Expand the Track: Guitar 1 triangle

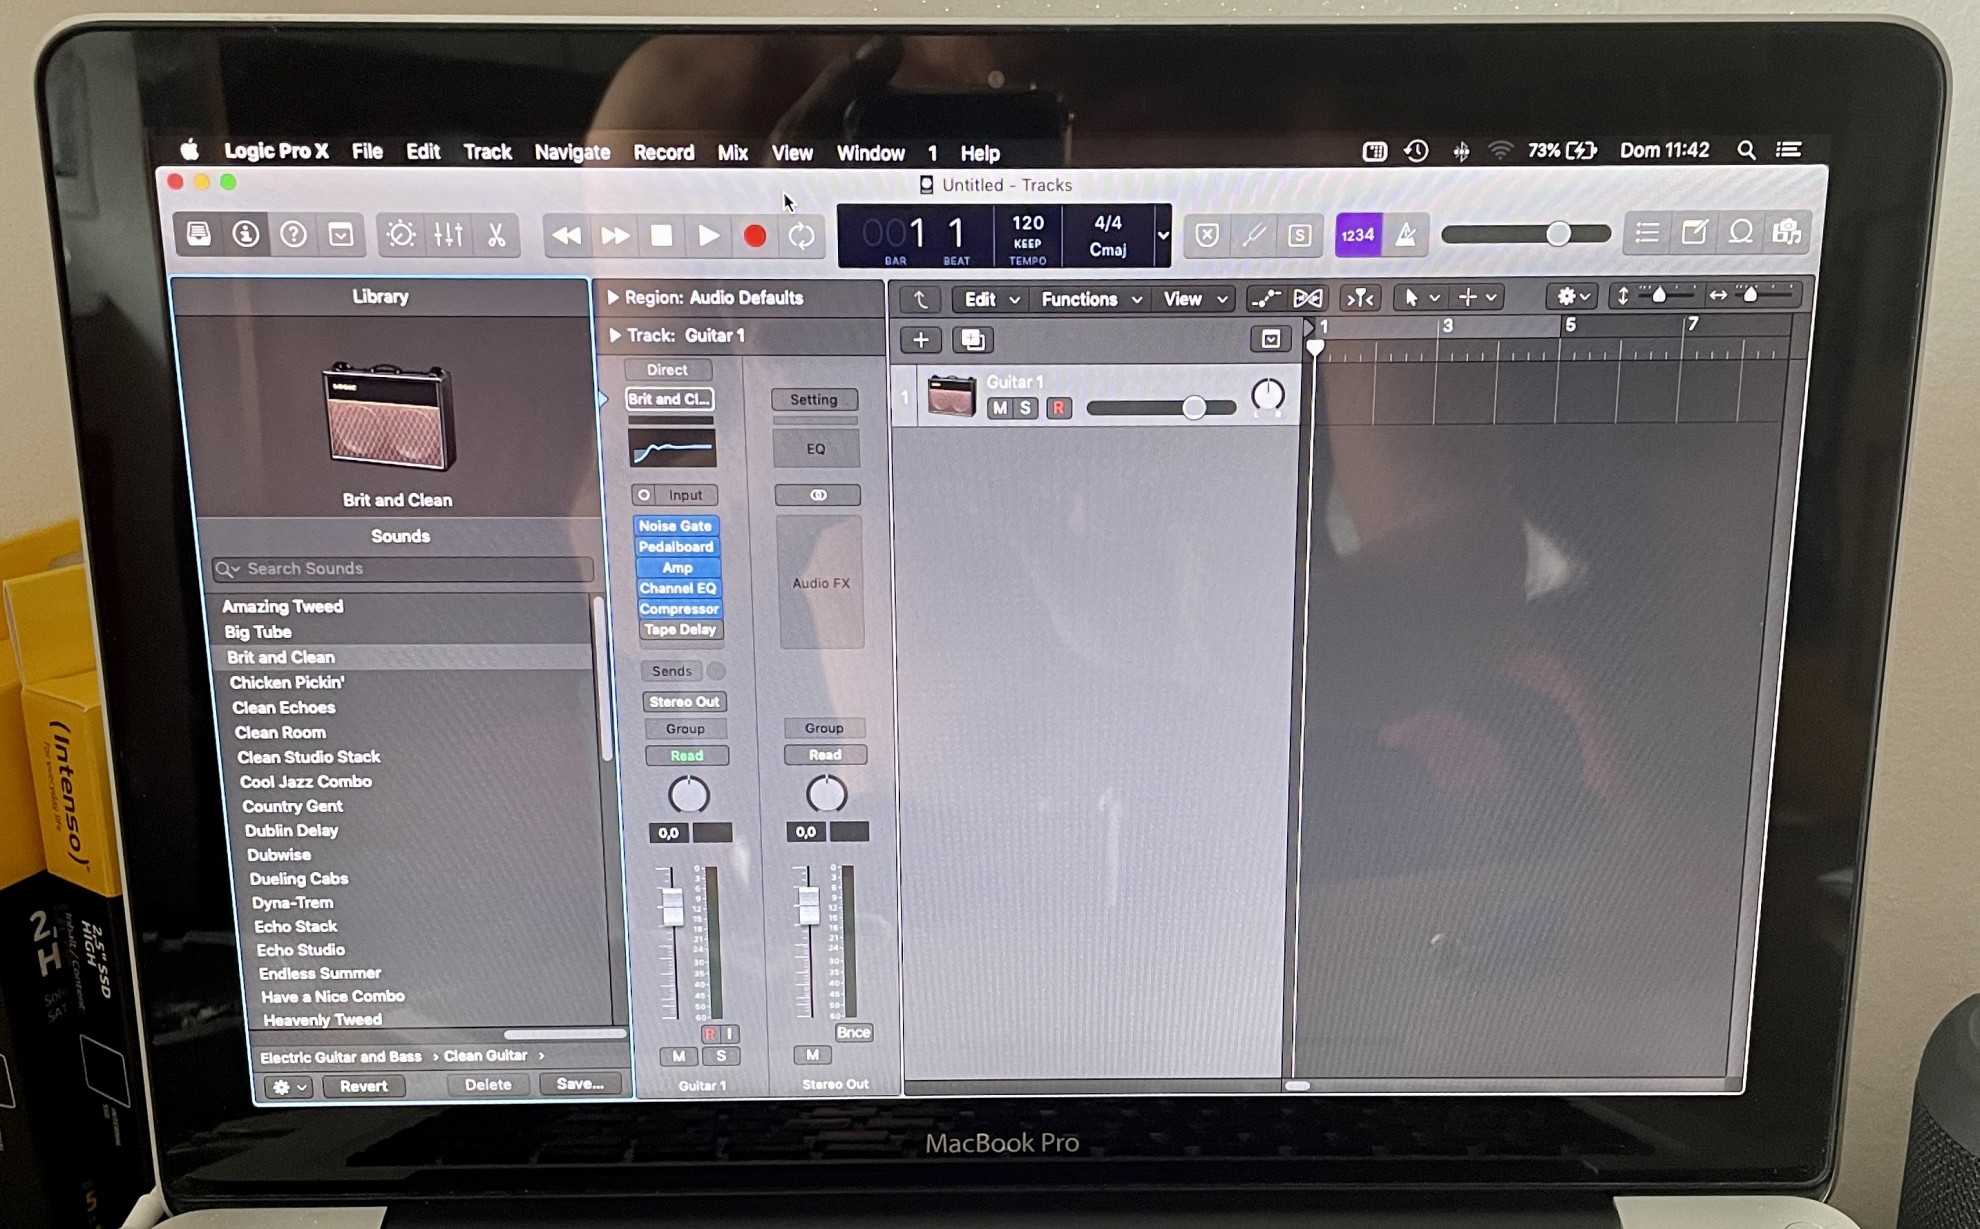point(615,335)
